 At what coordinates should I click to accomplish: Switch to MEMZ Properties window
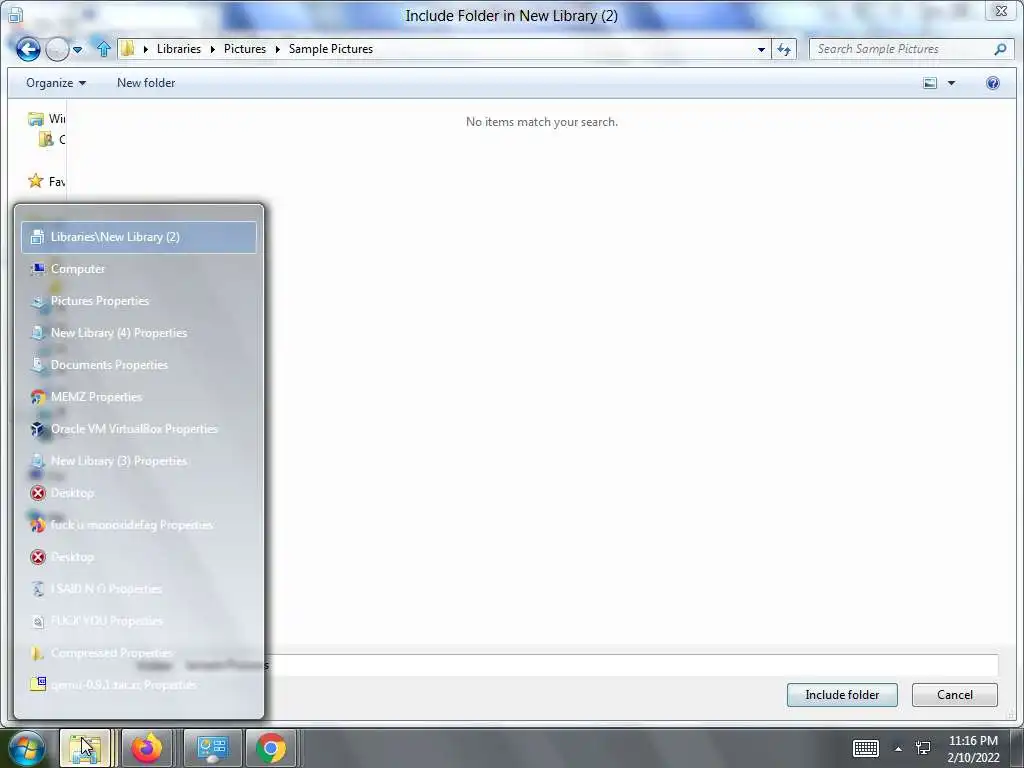[x=139, y=397]
